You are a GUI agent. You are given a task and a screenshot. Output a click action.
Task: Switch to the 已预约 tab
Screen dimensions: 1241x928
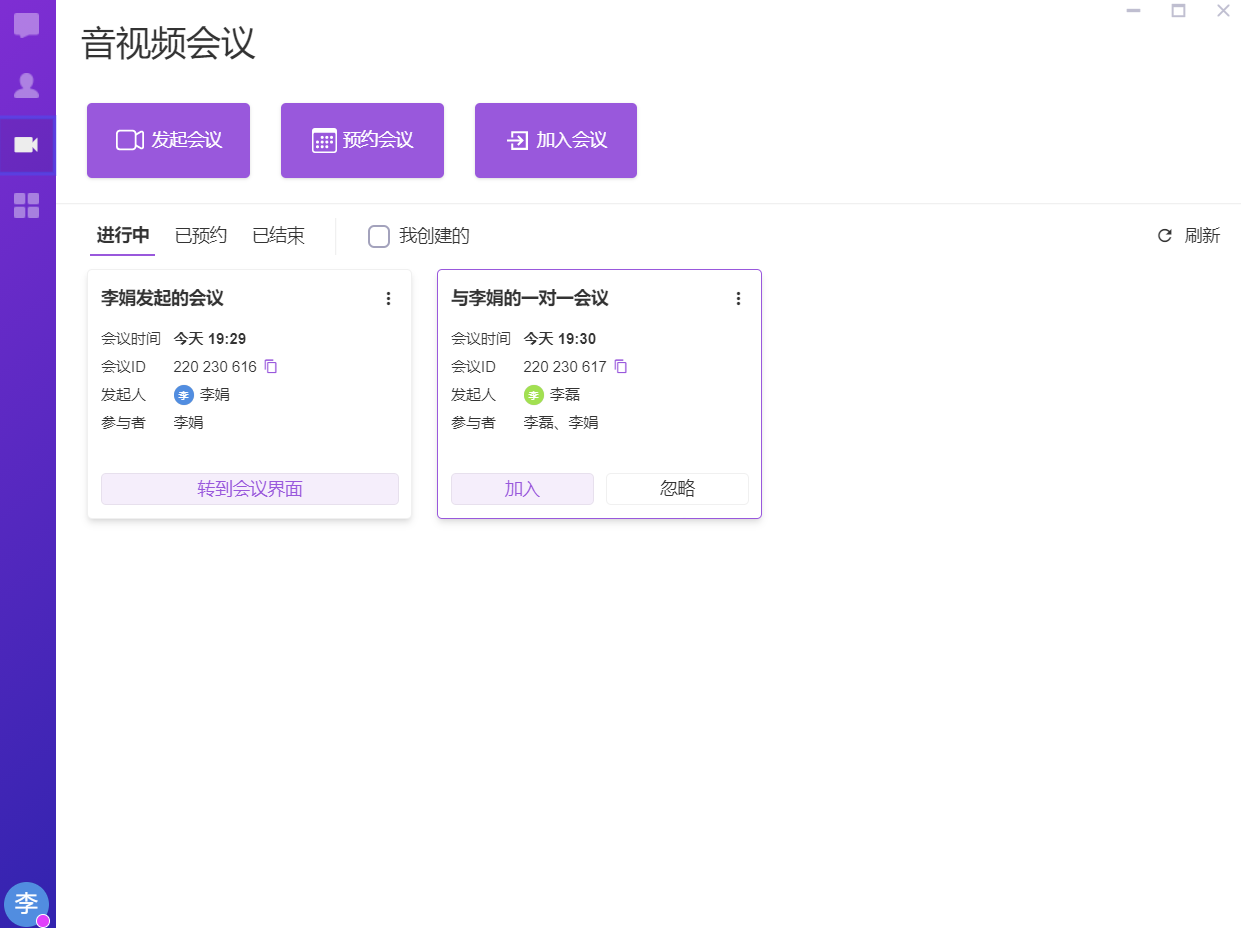click(x=201, y=236)
